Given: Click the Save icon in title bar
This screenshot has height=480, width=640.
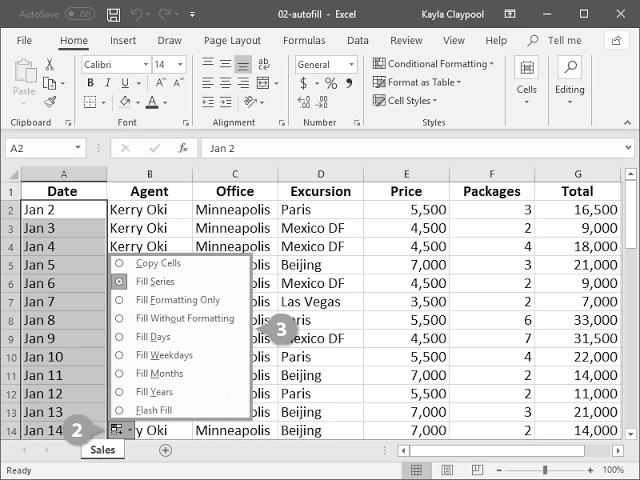Looking at the screenshot, I should pyautogui.click(x=113, y=15).
